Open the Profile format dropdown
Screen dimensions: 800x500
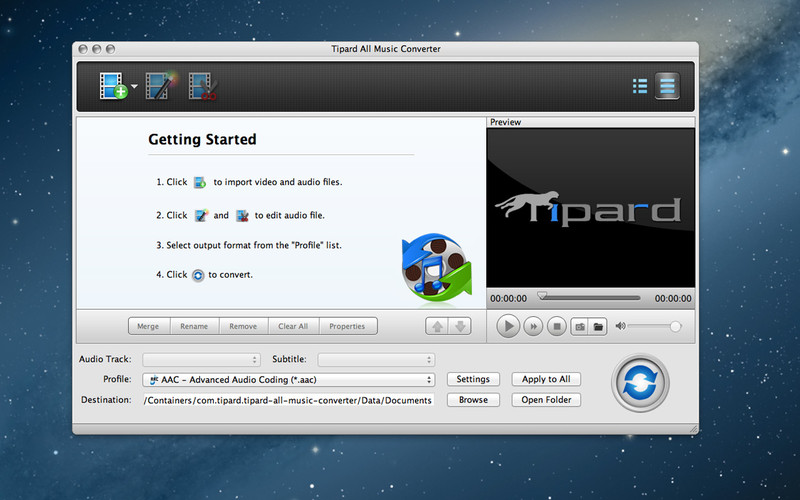tap(289, 380)
